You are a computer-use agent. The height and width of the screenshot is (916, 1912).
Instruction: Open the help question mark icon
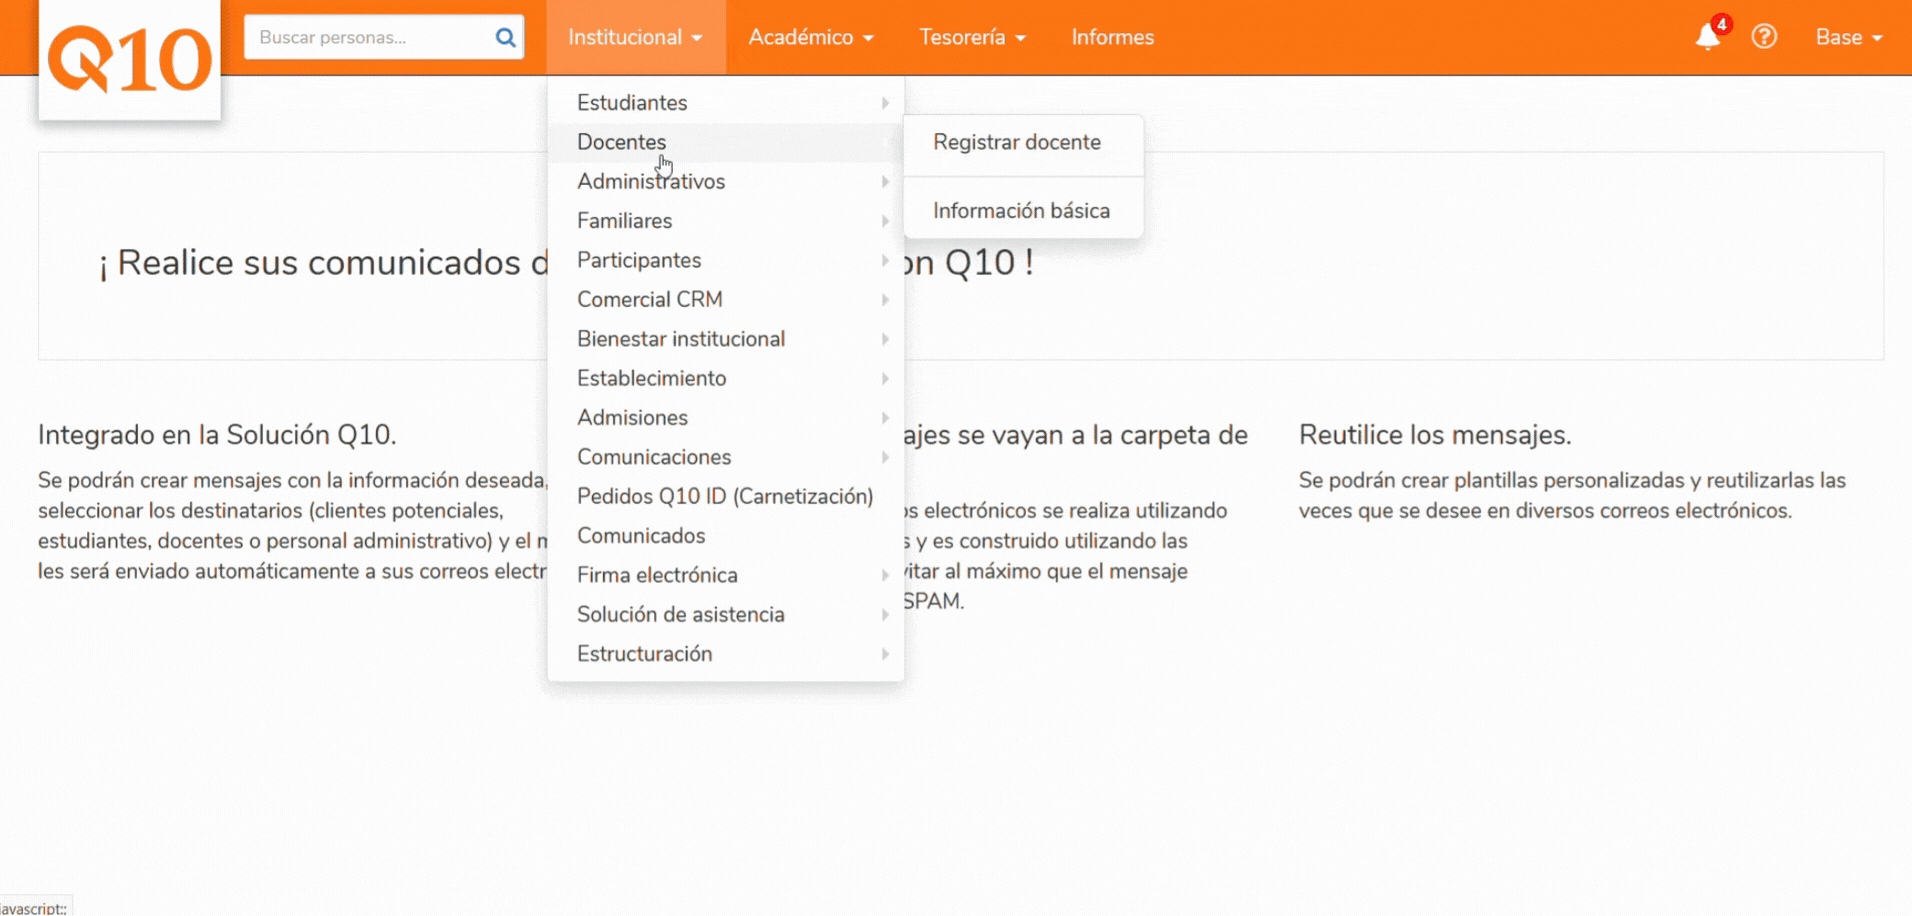point(1764,37)
